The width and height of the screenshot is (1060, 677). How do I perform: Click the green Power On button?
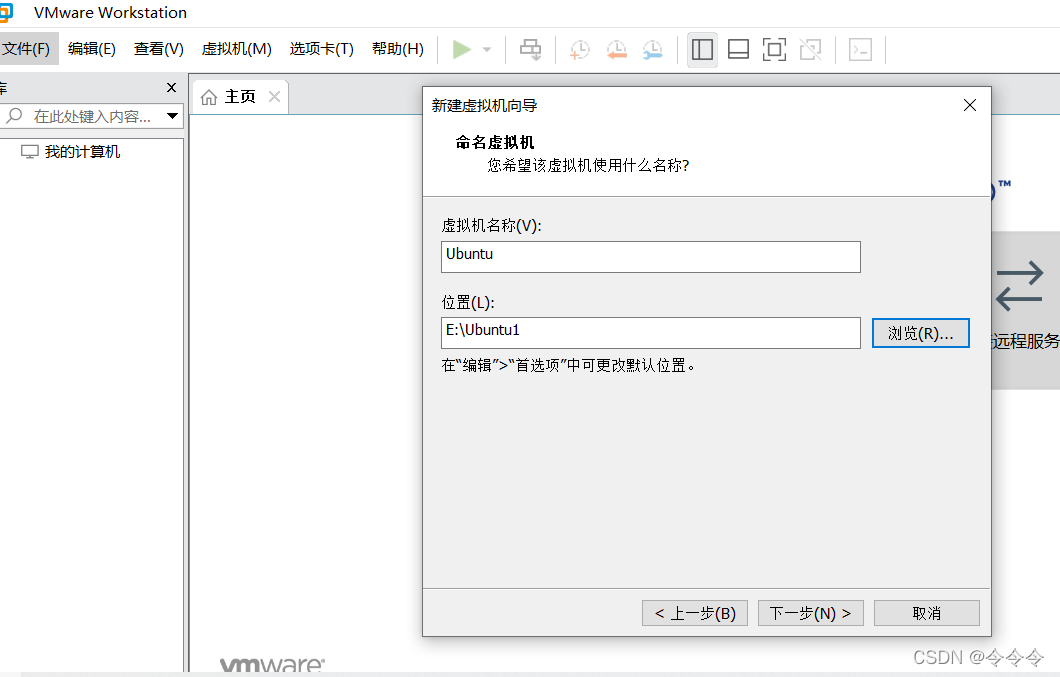coord(462,49)
